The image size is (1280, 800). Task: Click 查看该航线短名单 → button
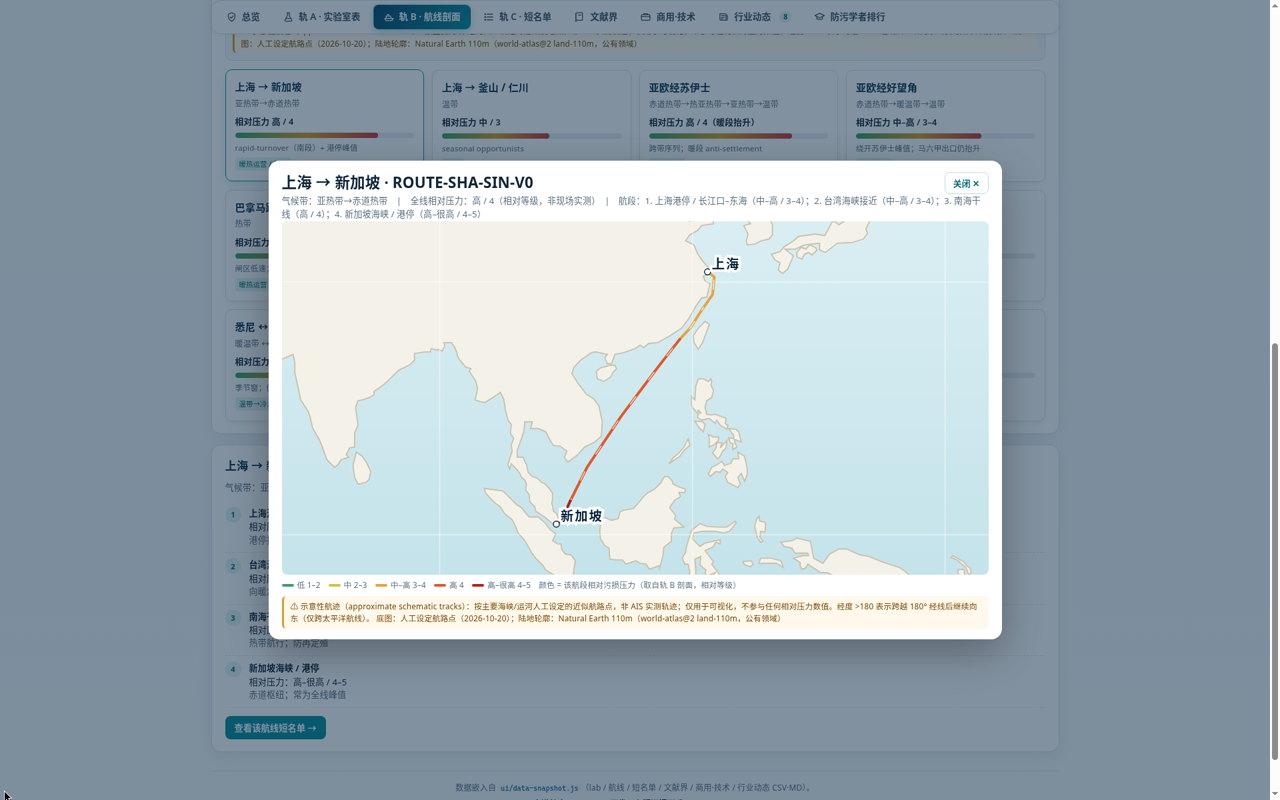[x=275, y=728]
